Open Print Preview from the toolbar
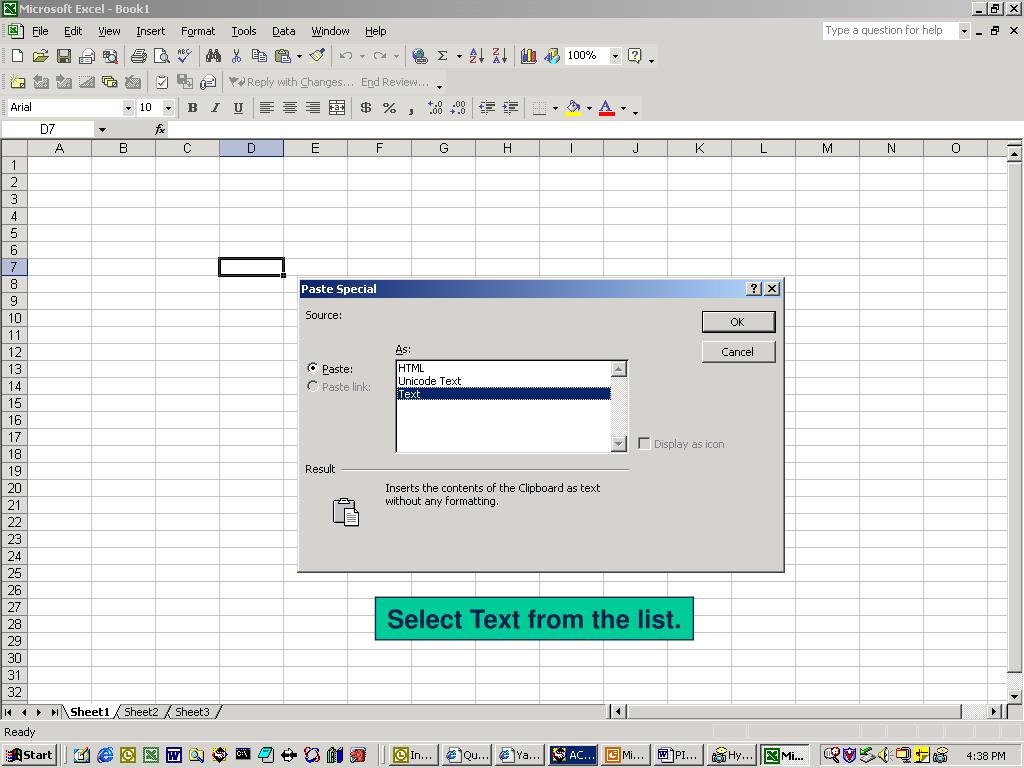1024x768 pixels. click(x=161, y=56)
